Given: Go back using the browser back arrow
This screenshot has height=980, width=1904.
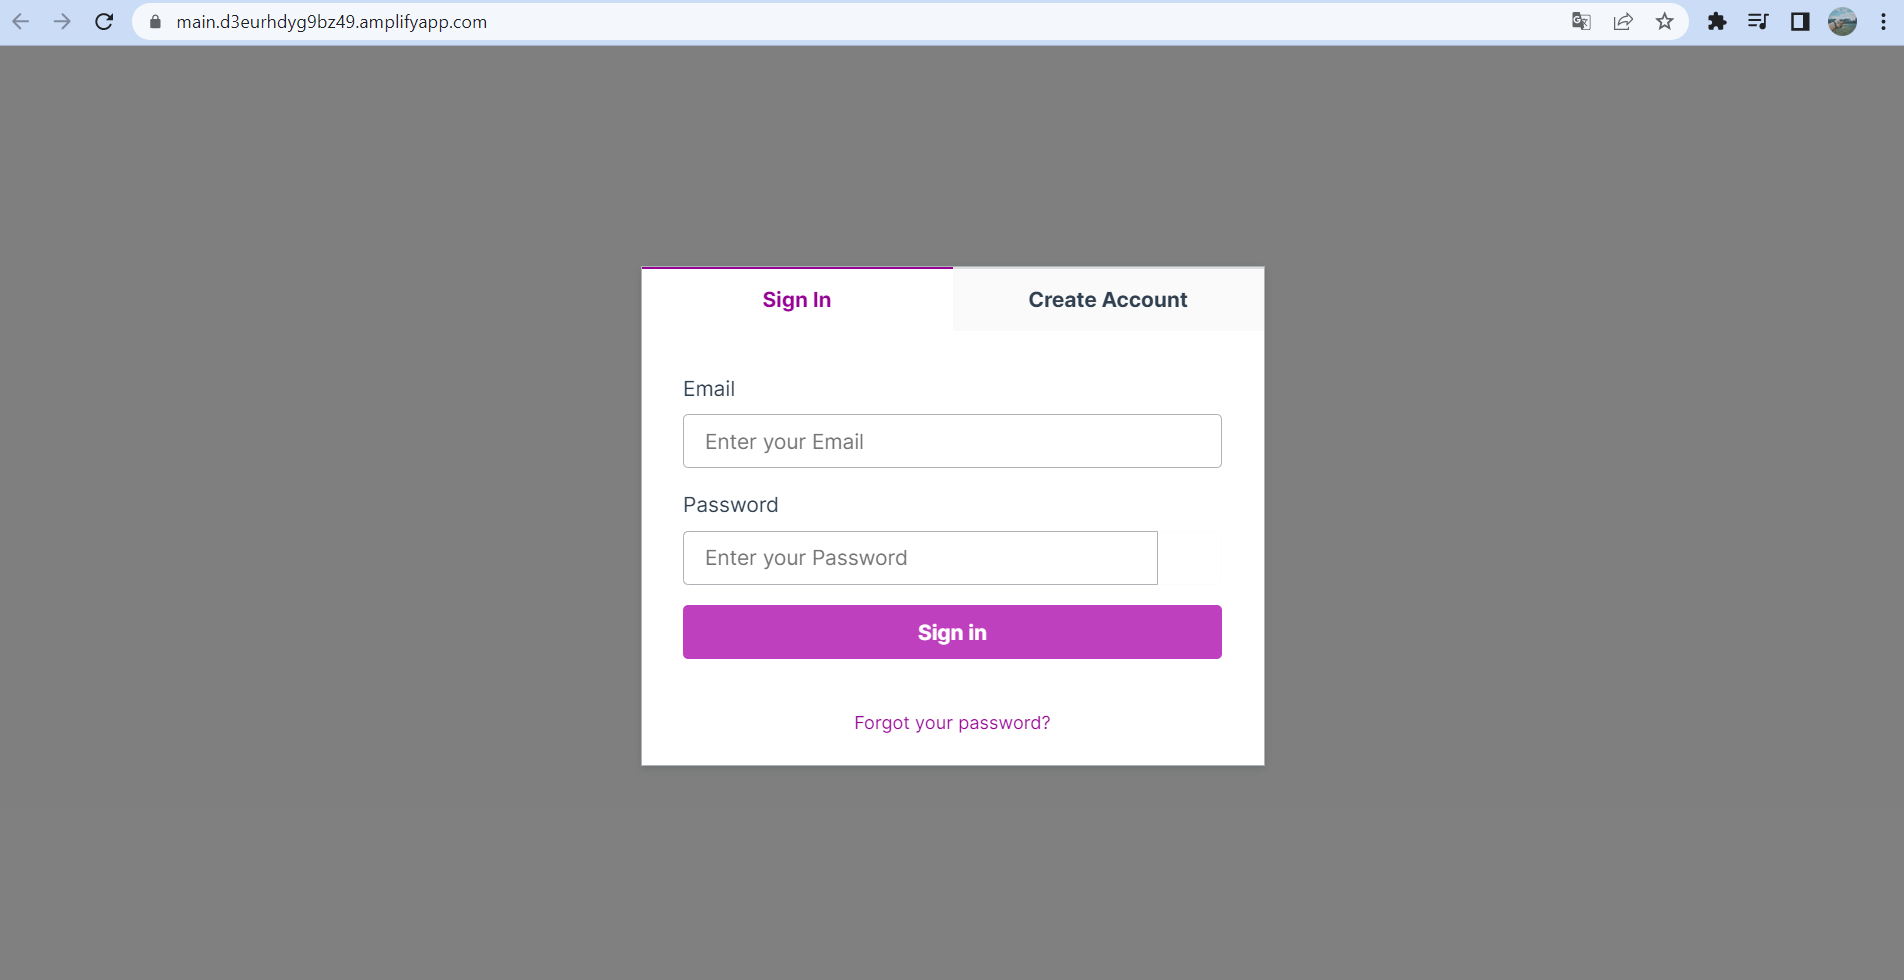Looking at the screenshot, I should (x=21, y=21).
